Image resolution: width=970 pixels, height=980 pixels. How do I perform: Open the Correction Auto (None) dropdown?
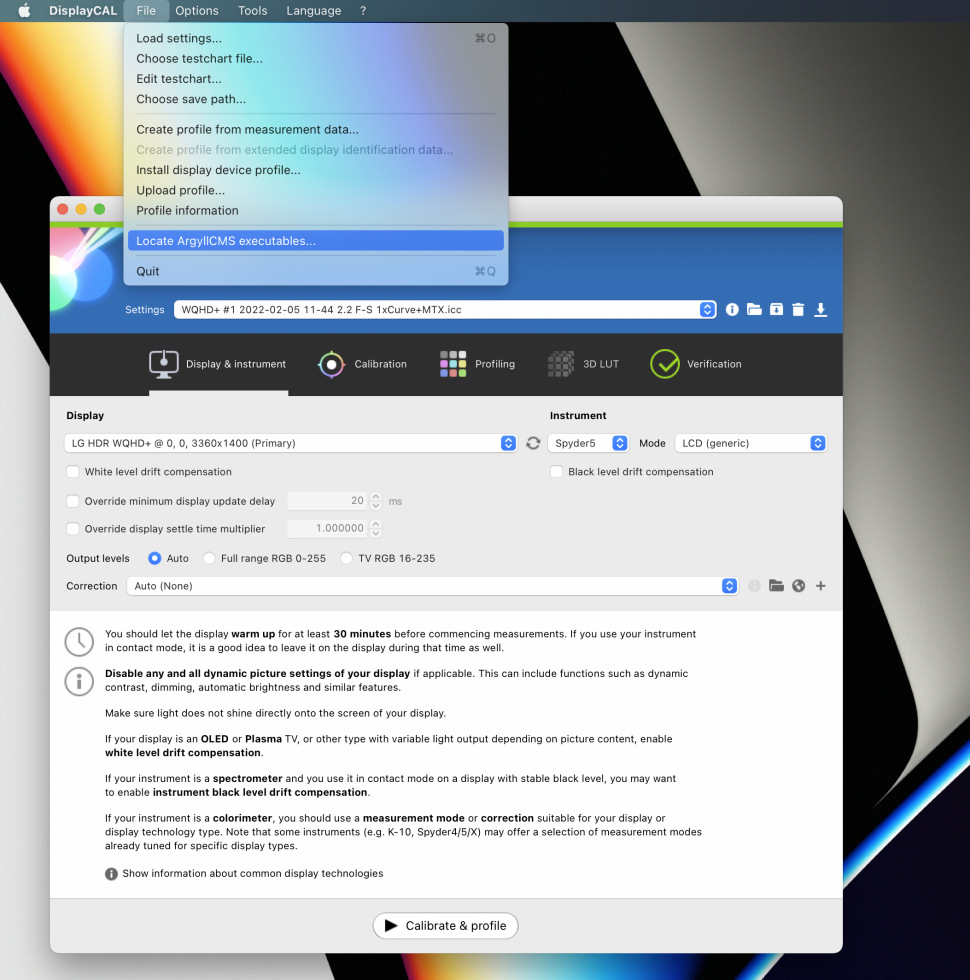point(432,586)
